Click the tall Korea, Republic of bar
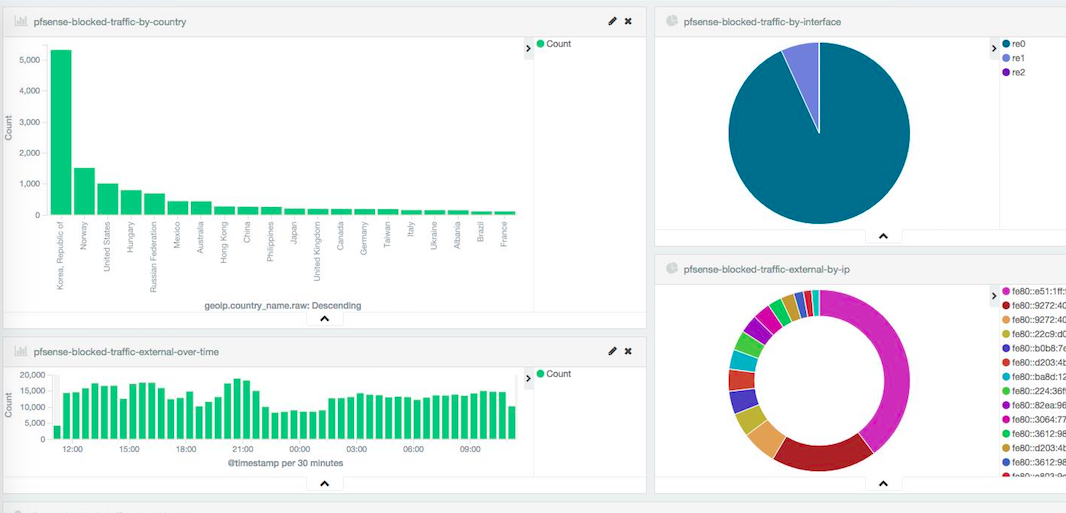1066x513 pixels. 61,132
